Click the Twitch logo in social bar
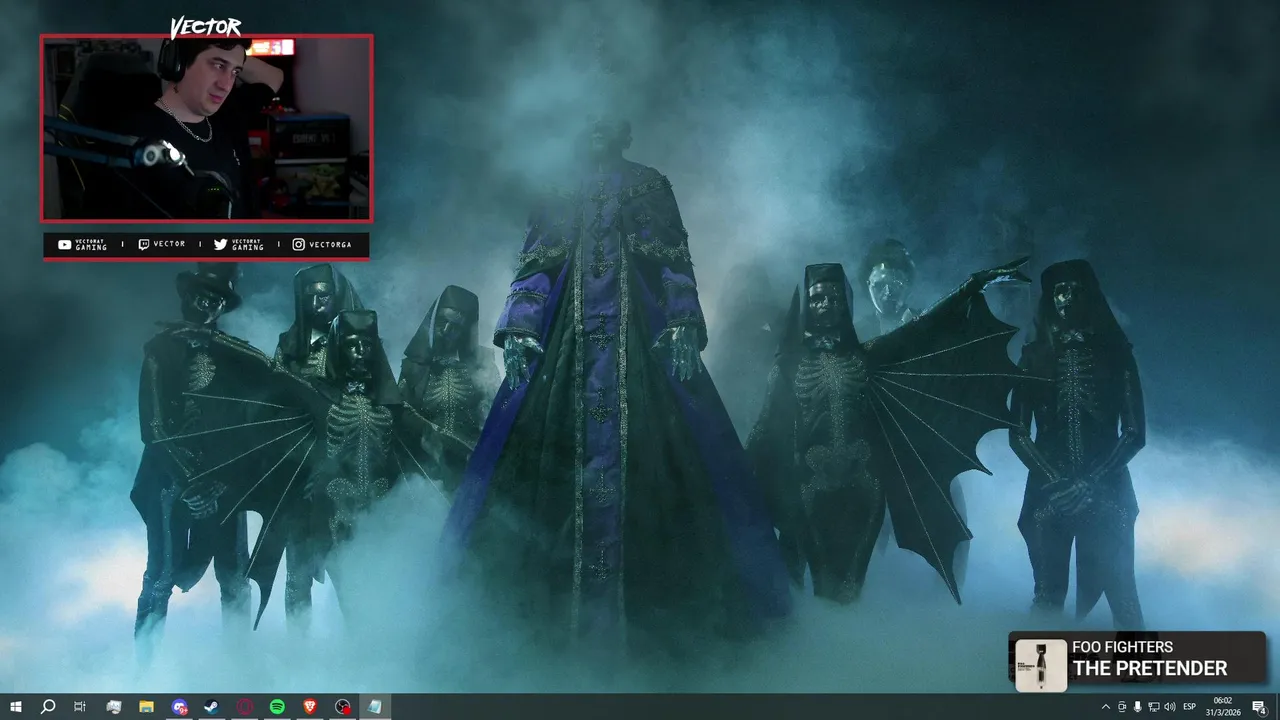 coord(144,244)
